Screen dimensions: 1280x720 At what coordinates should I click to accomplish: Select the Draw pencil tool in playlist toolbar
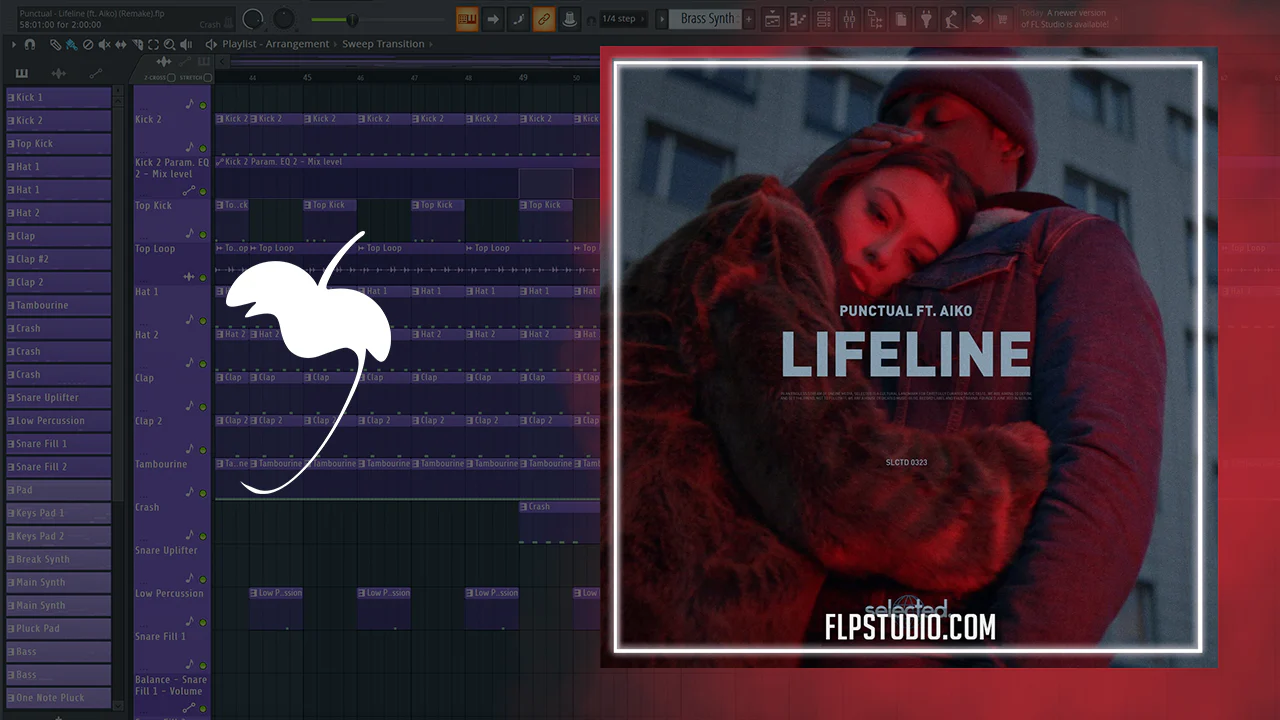pos(56,44)
